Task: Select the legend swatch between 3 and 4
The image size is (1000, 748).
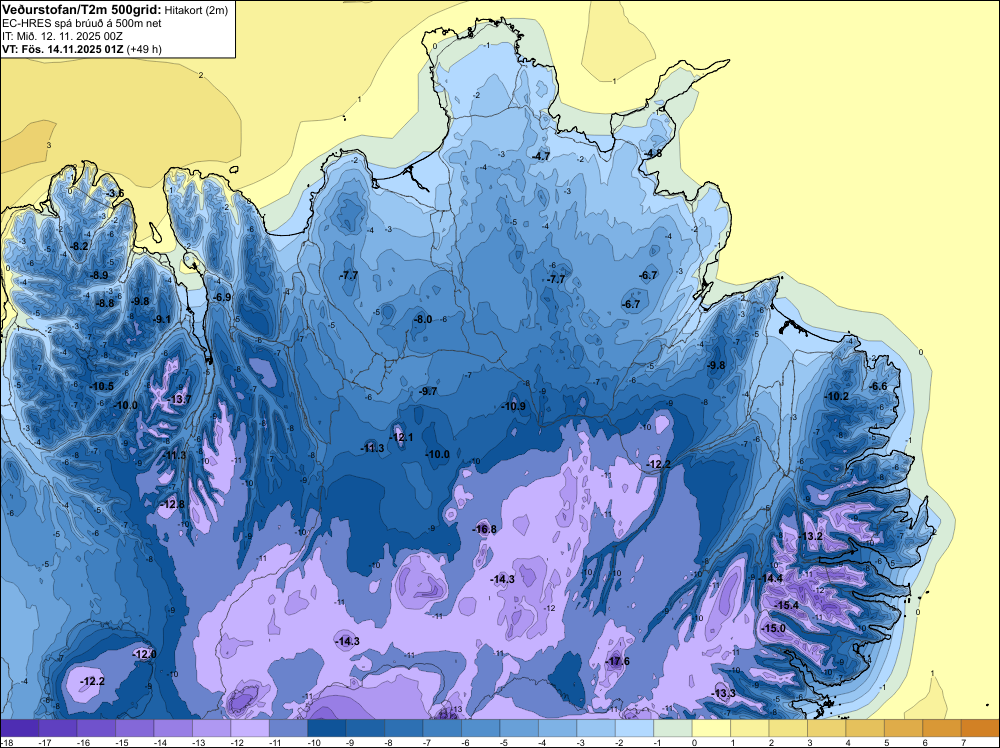Action: point(827,728)
